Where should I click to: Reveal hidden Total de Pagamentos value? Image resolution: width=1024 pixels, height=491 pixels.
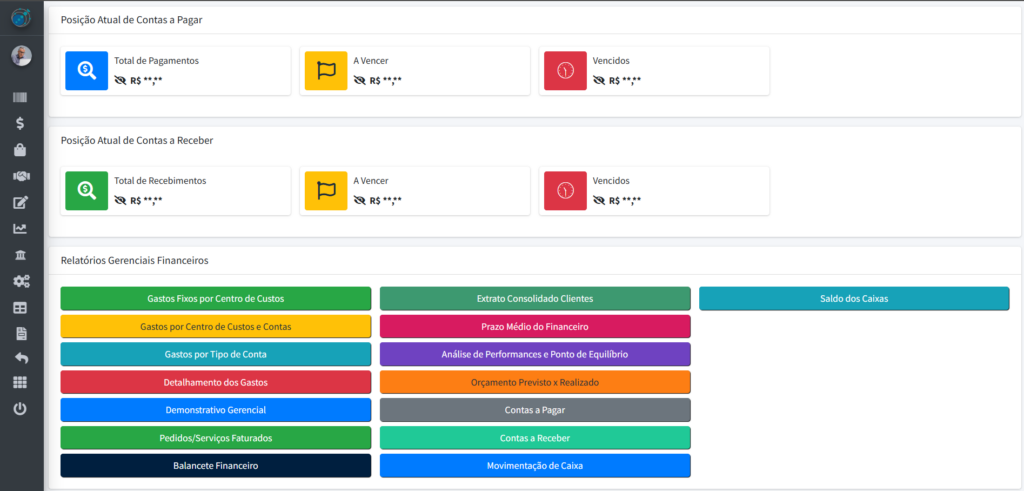coord(121,80)
